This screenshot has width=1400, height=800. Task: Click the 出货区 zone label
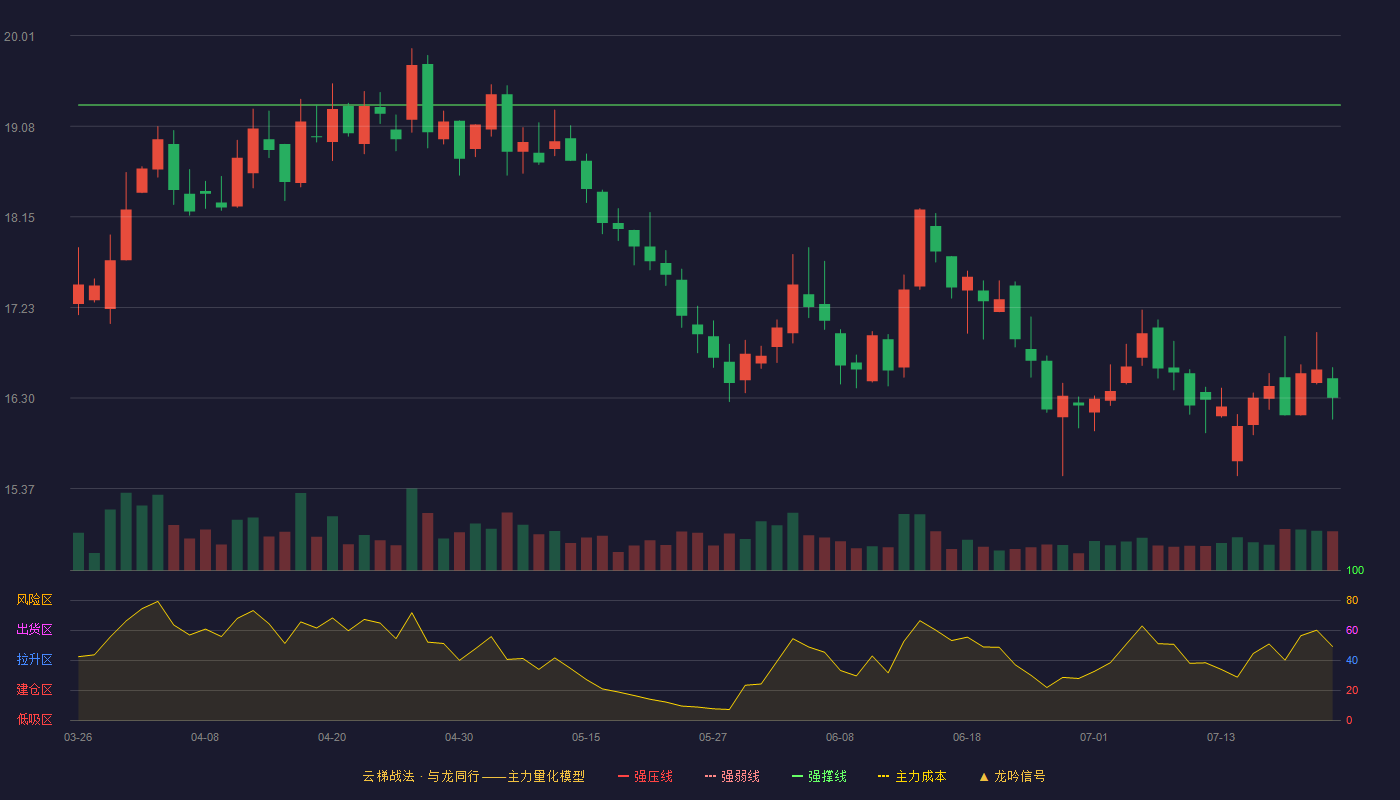pyautogui.click(x=34, y=630)
